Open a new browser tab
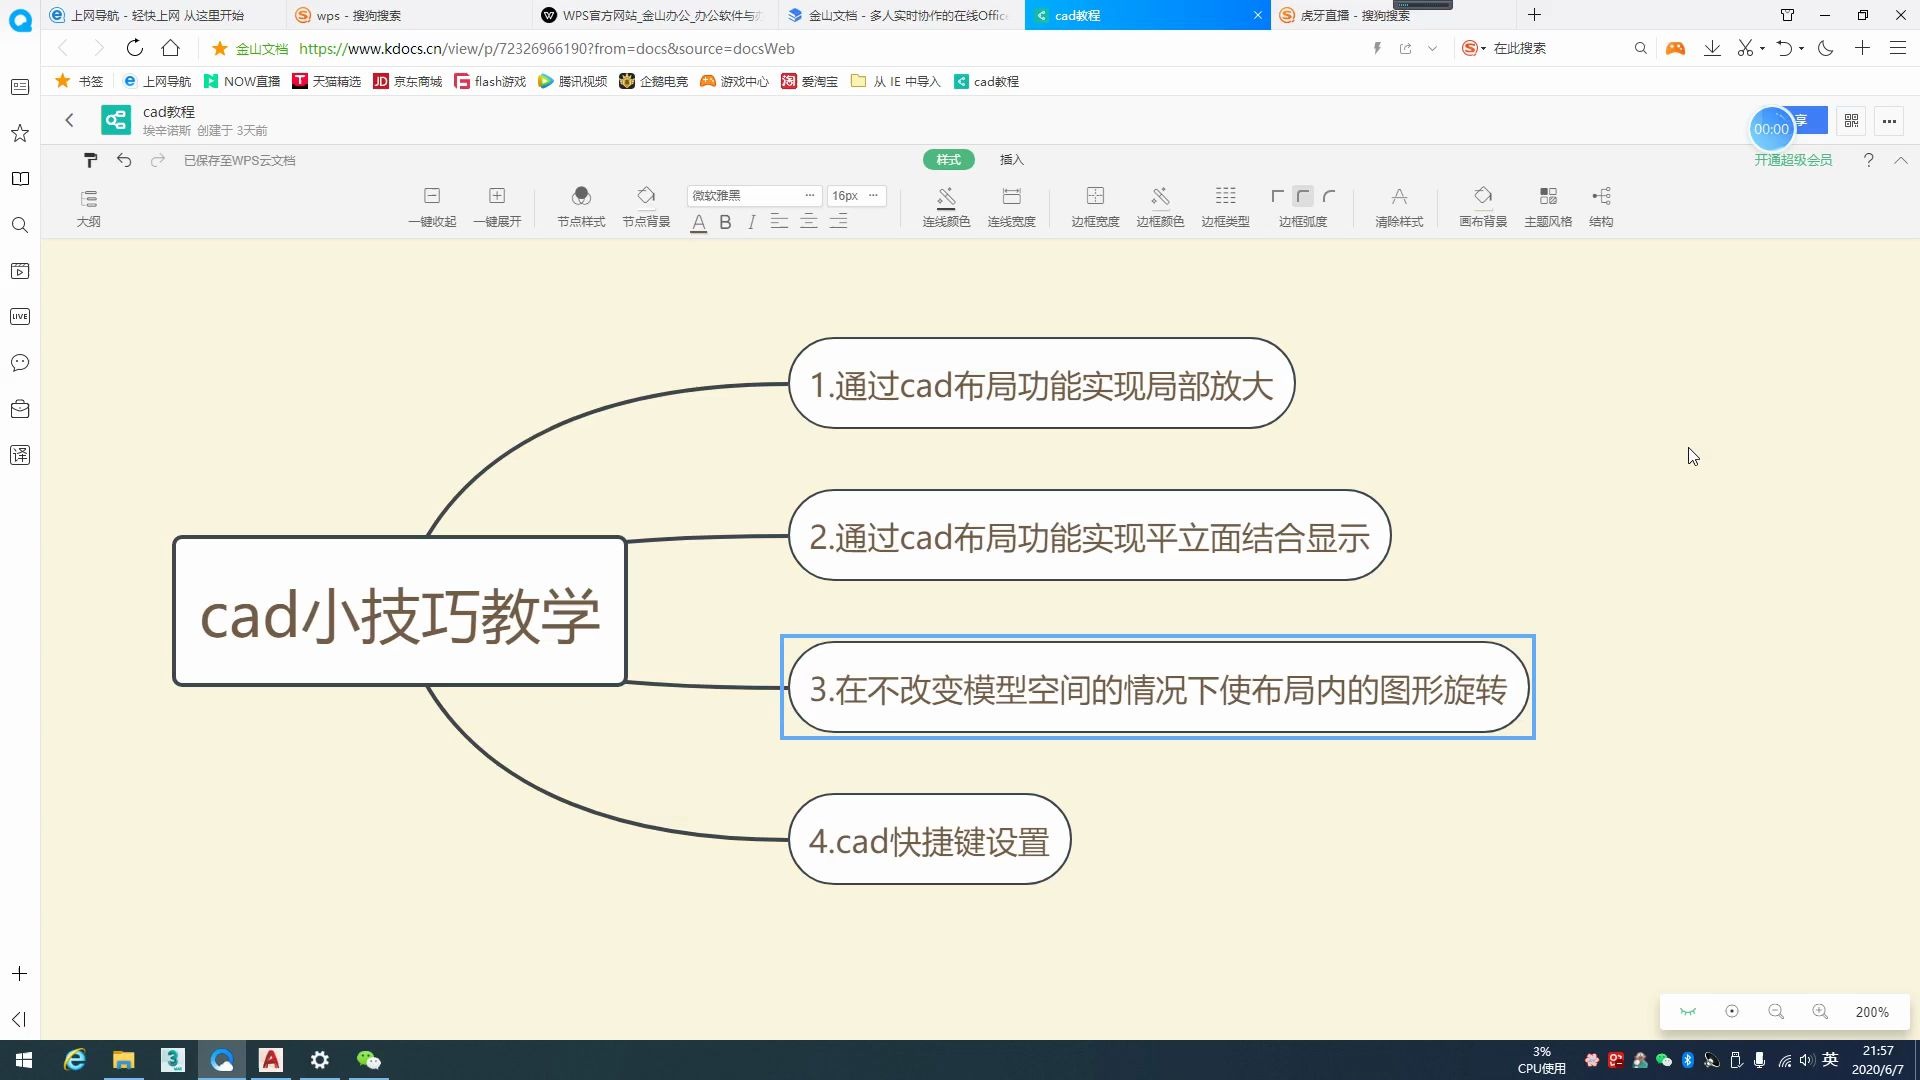This screenshot has width=1920, height=1080. pos(1534,15)
